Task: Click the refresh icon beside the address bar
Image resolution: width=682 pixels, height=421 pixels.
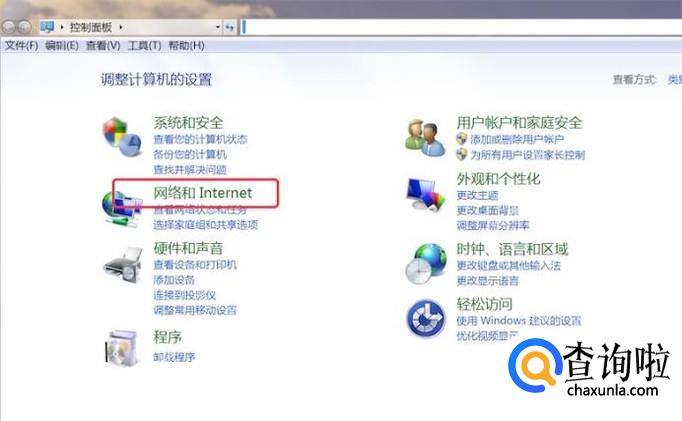Action: [x=230, y=27]
